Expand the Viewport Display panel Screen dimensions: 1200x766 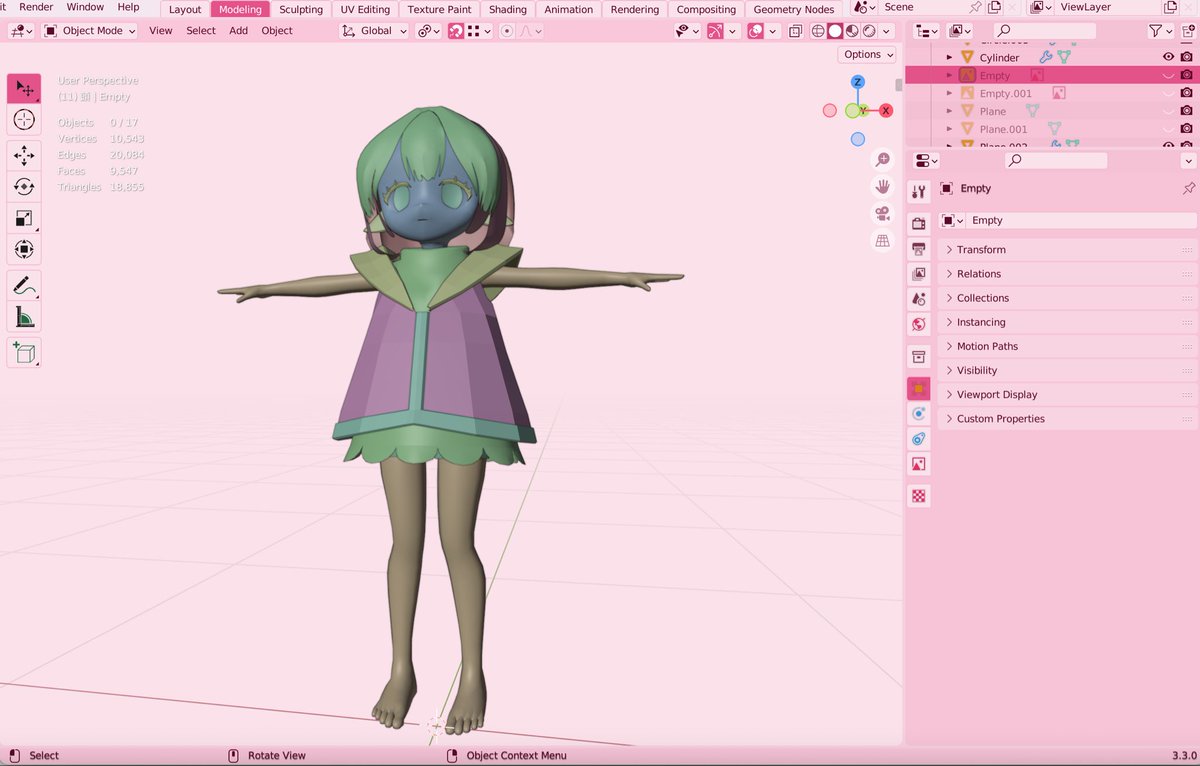click(996, 395)
